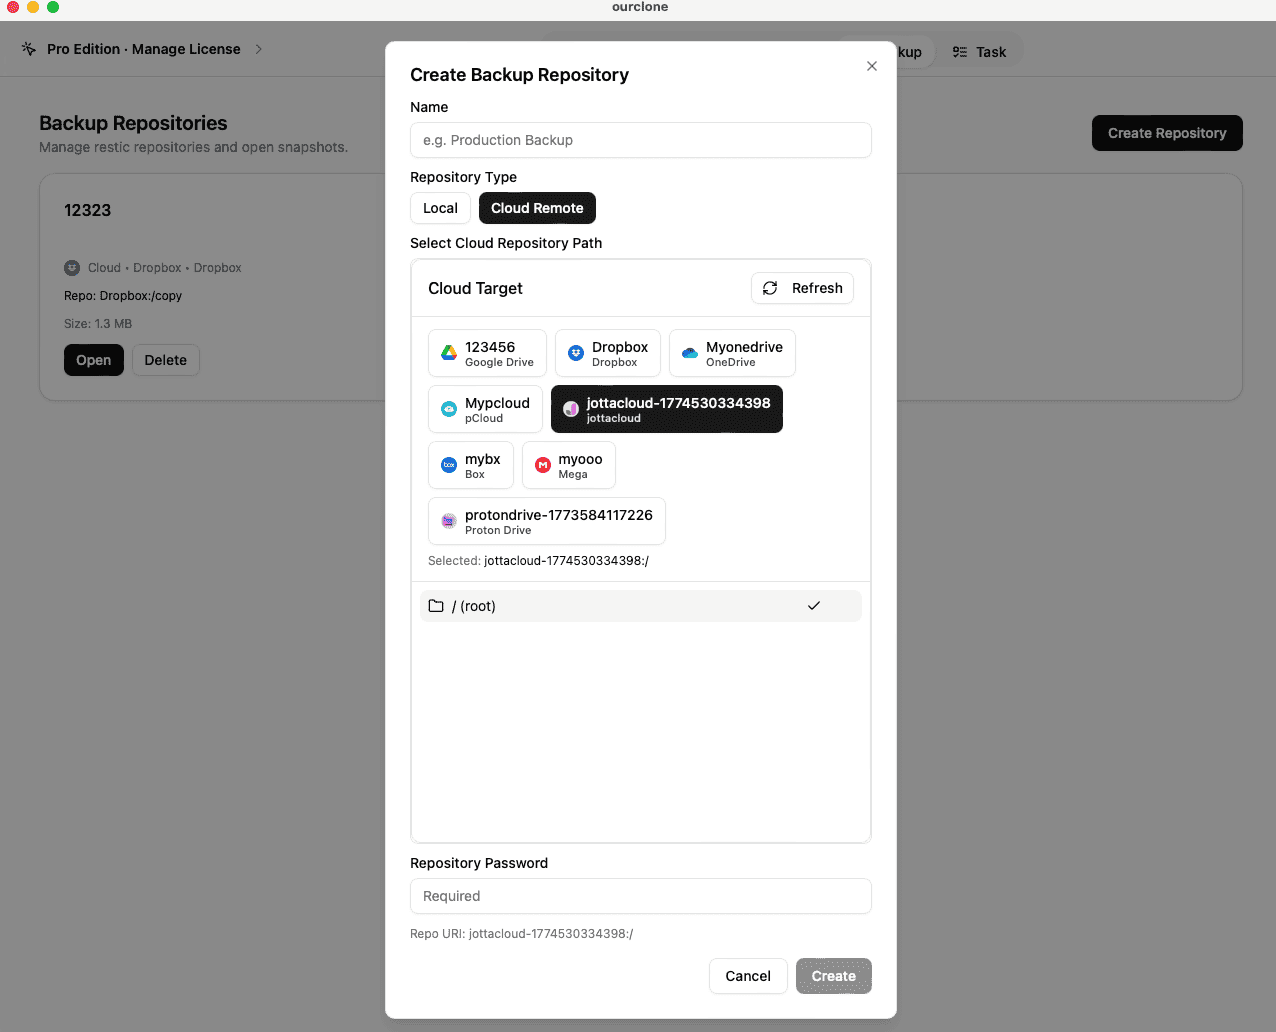Image resolution: width=1276 pixels, height=1032 pixels.
Task: Click the sparkle icon next to Pro Edition
Action: [28, 48]
